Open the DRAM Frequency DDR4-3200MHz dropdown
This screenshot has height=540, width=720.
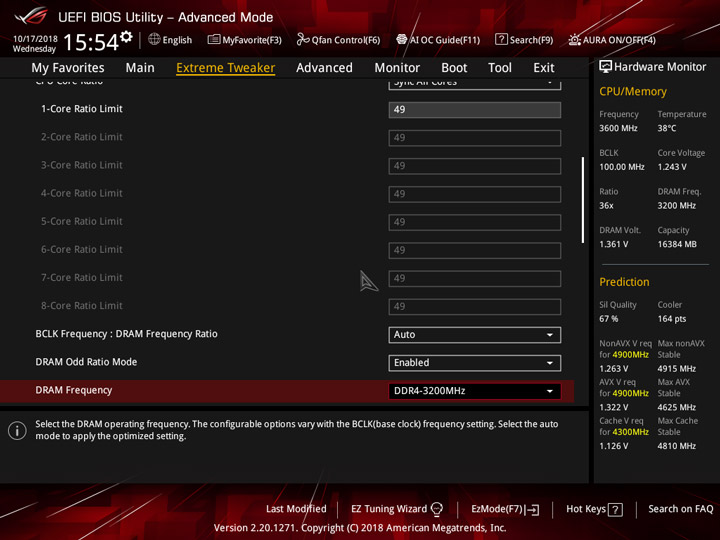[x=474, y=391]
